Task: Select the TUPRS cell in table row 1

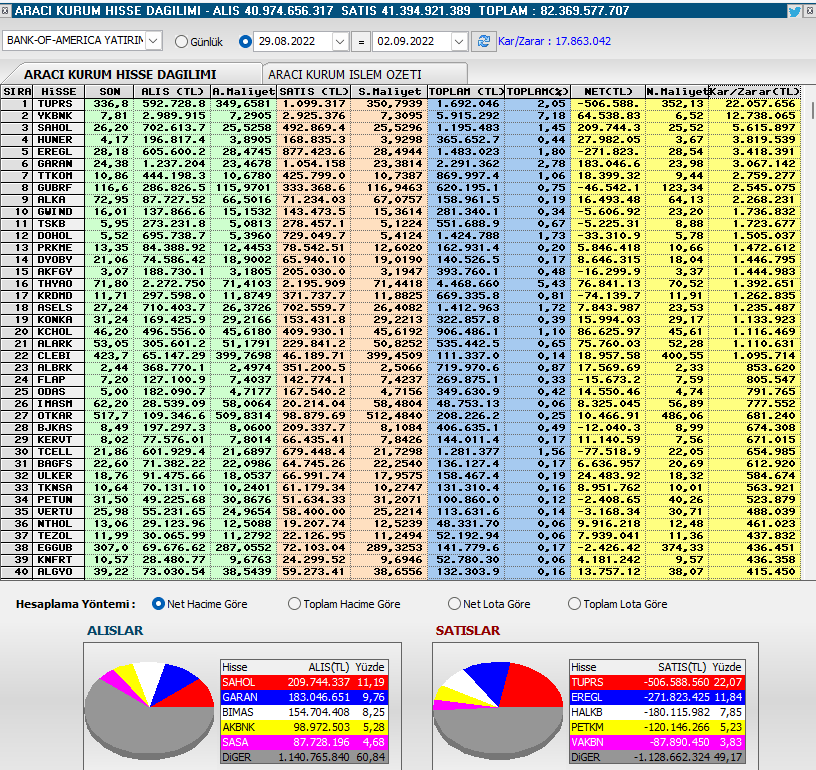Action: (x=59, y=104)
